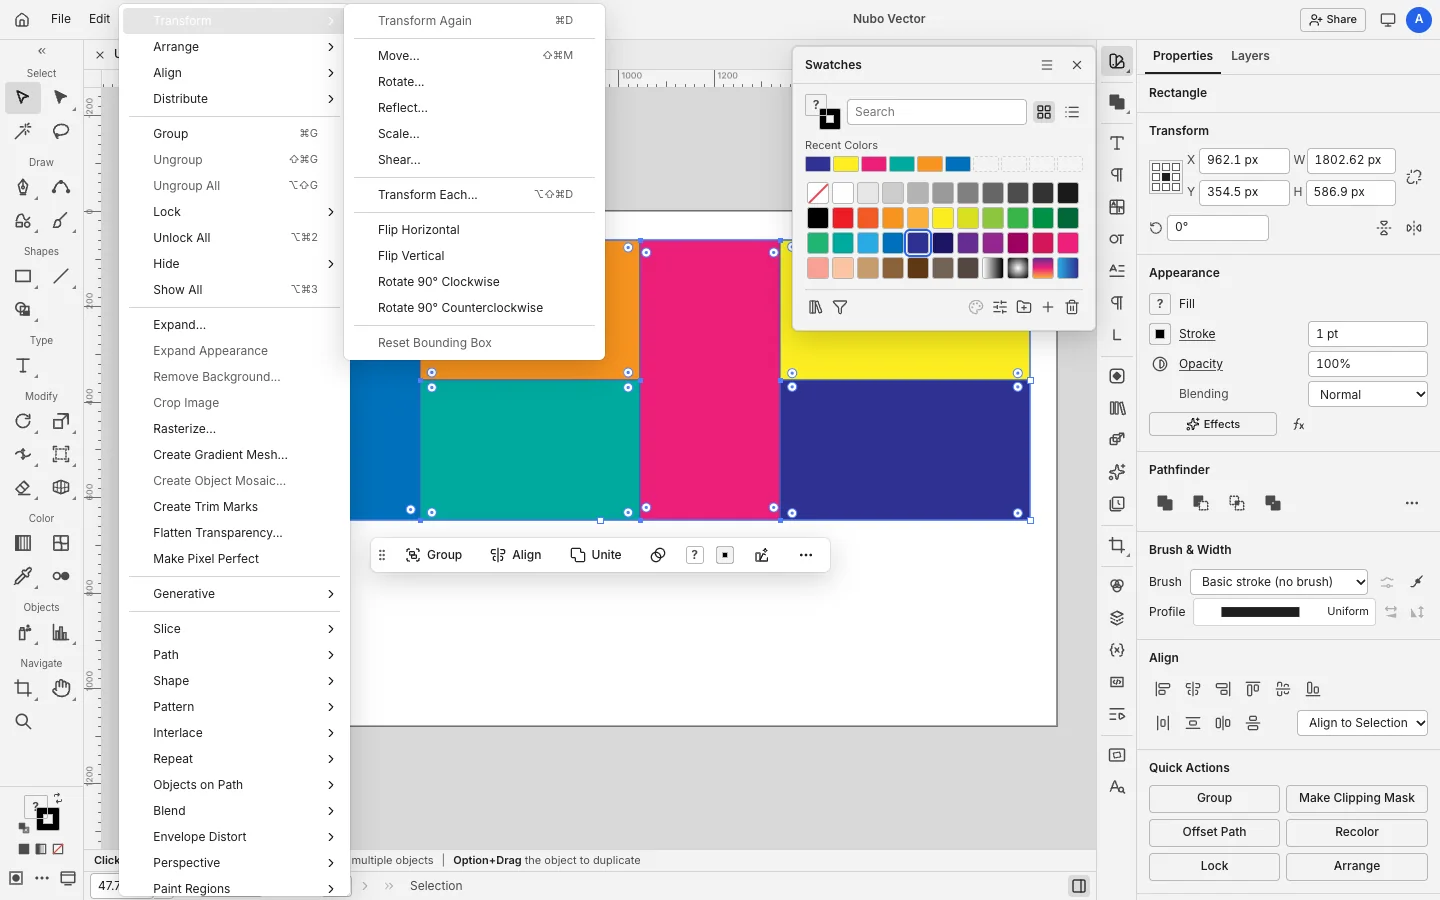Select the Hand navigation tool
1440x900 pixels.
(61, 688)
